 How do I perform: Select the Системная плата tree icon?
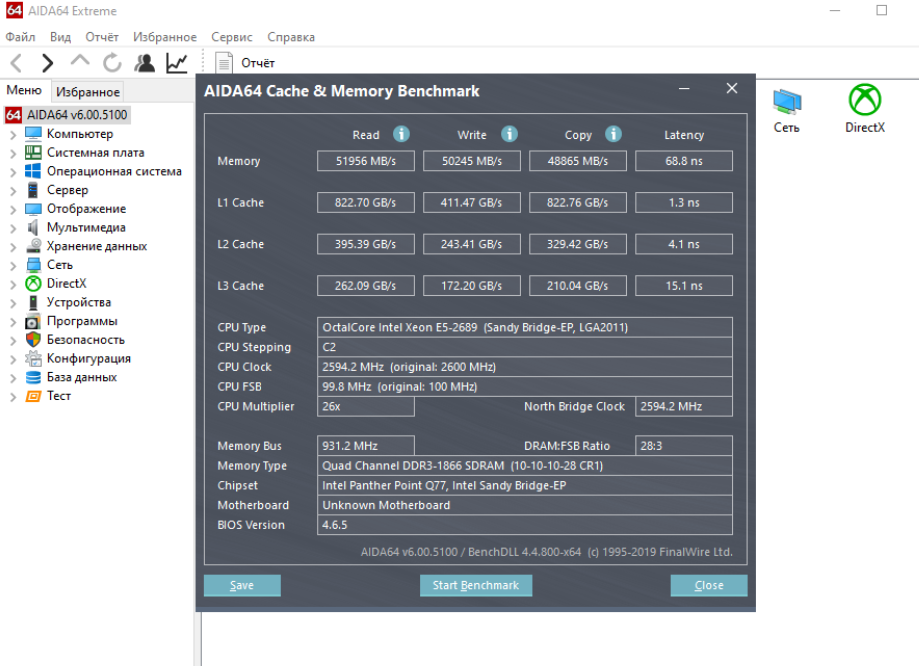click(33, 152)
